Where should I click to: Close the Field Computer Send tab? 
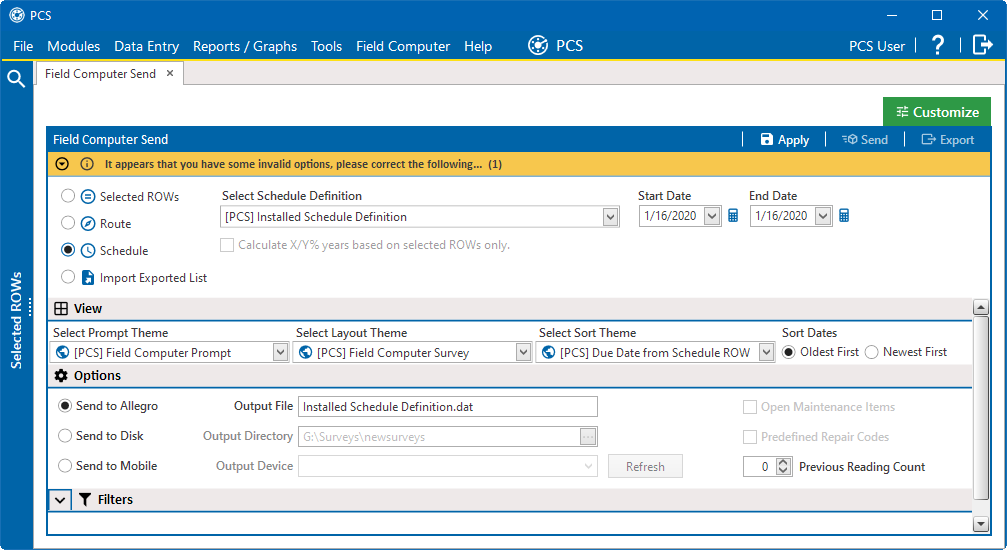(x=170, y=73)
